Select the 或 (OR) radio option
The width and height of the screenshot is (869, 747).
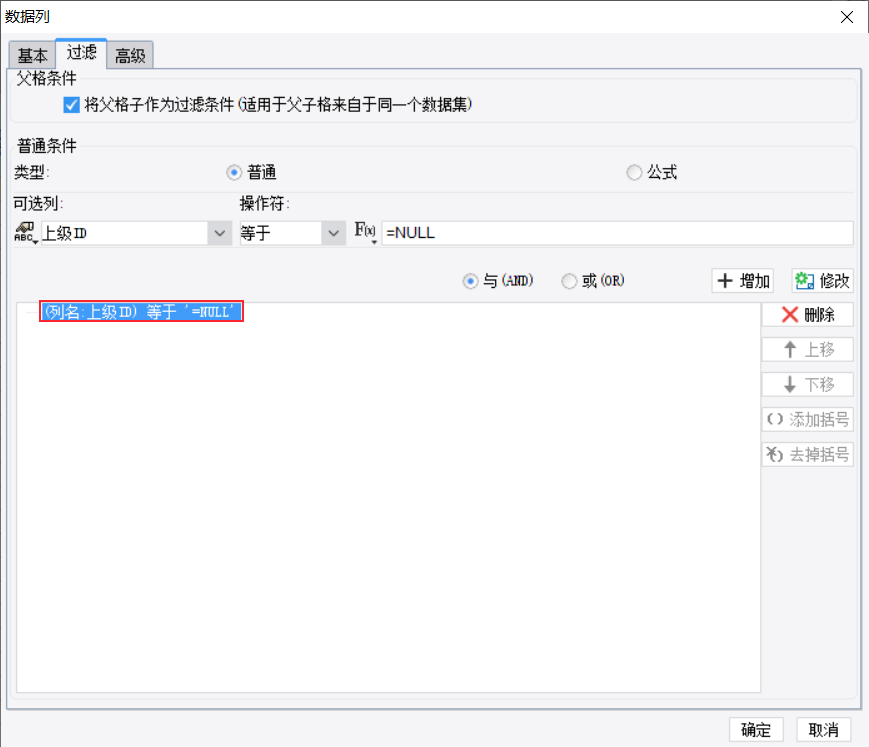[569, 281]
